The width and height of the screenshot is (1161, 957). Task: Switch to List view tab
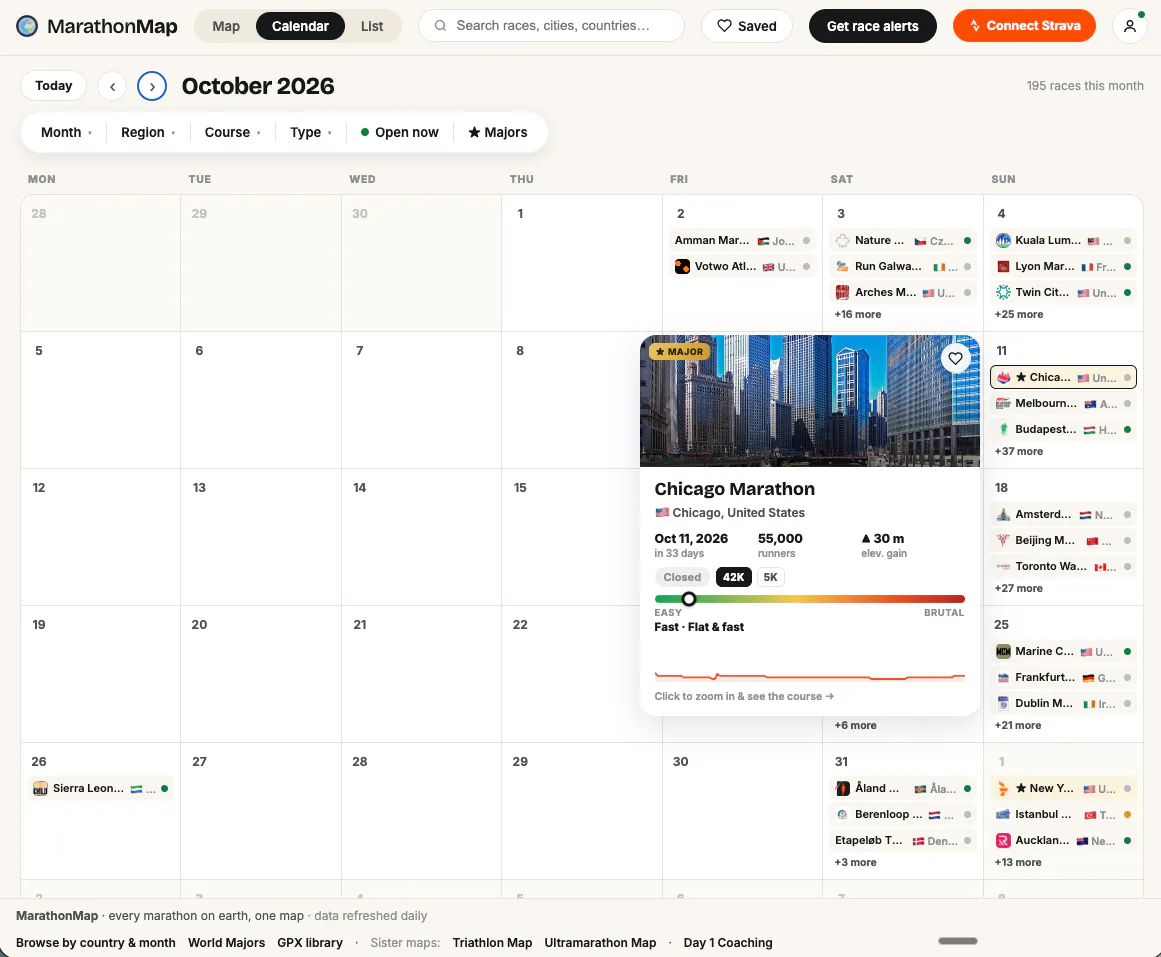click(372, 26)
